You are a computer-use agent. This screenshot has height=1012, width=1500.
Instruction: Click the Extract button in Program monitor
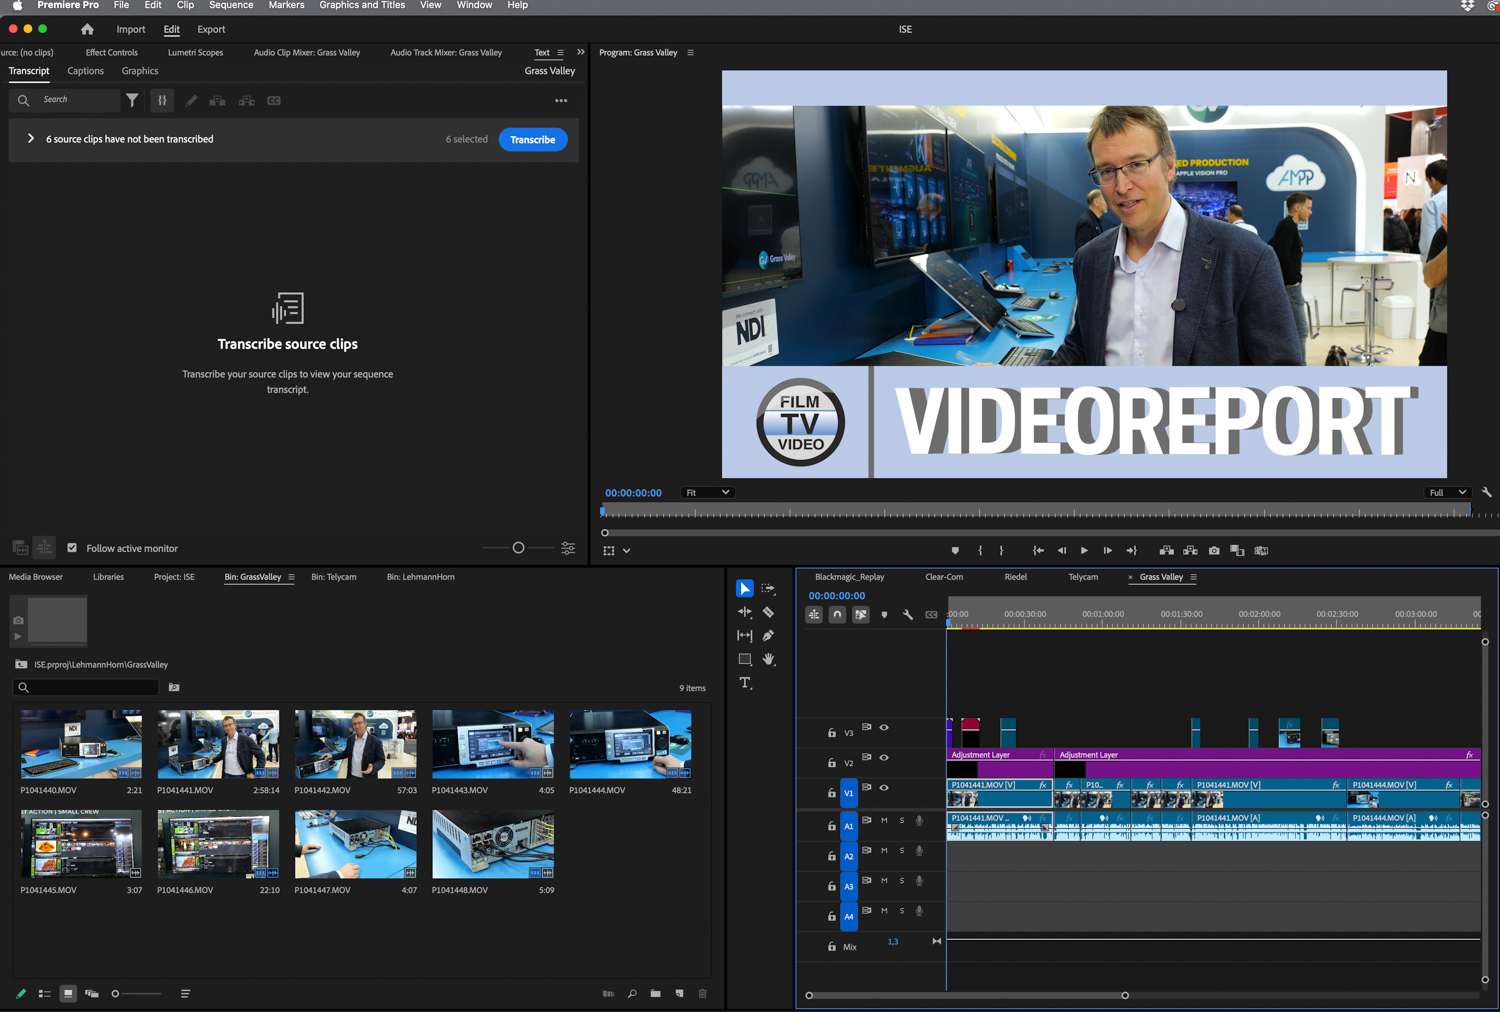pyautogui.click(x=1190, y=551)
